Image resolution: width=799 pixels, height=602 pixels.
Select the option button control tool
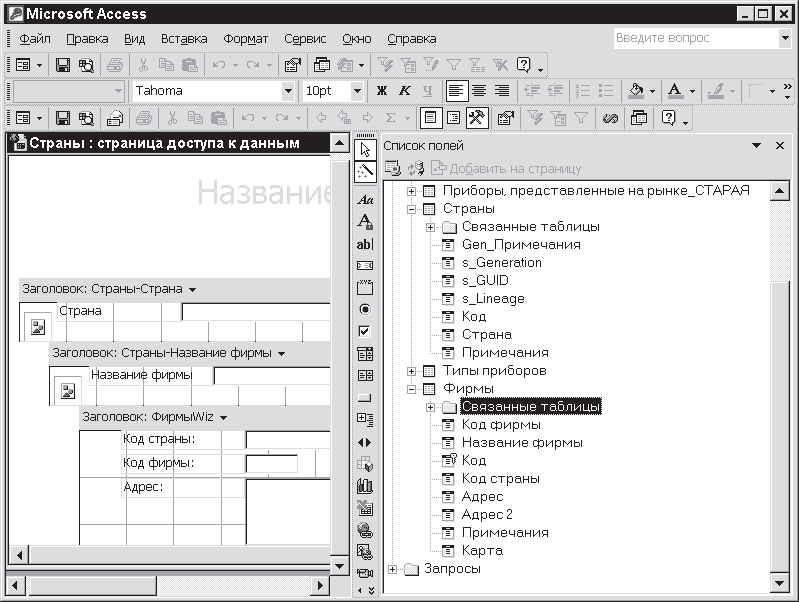point(365,309)
